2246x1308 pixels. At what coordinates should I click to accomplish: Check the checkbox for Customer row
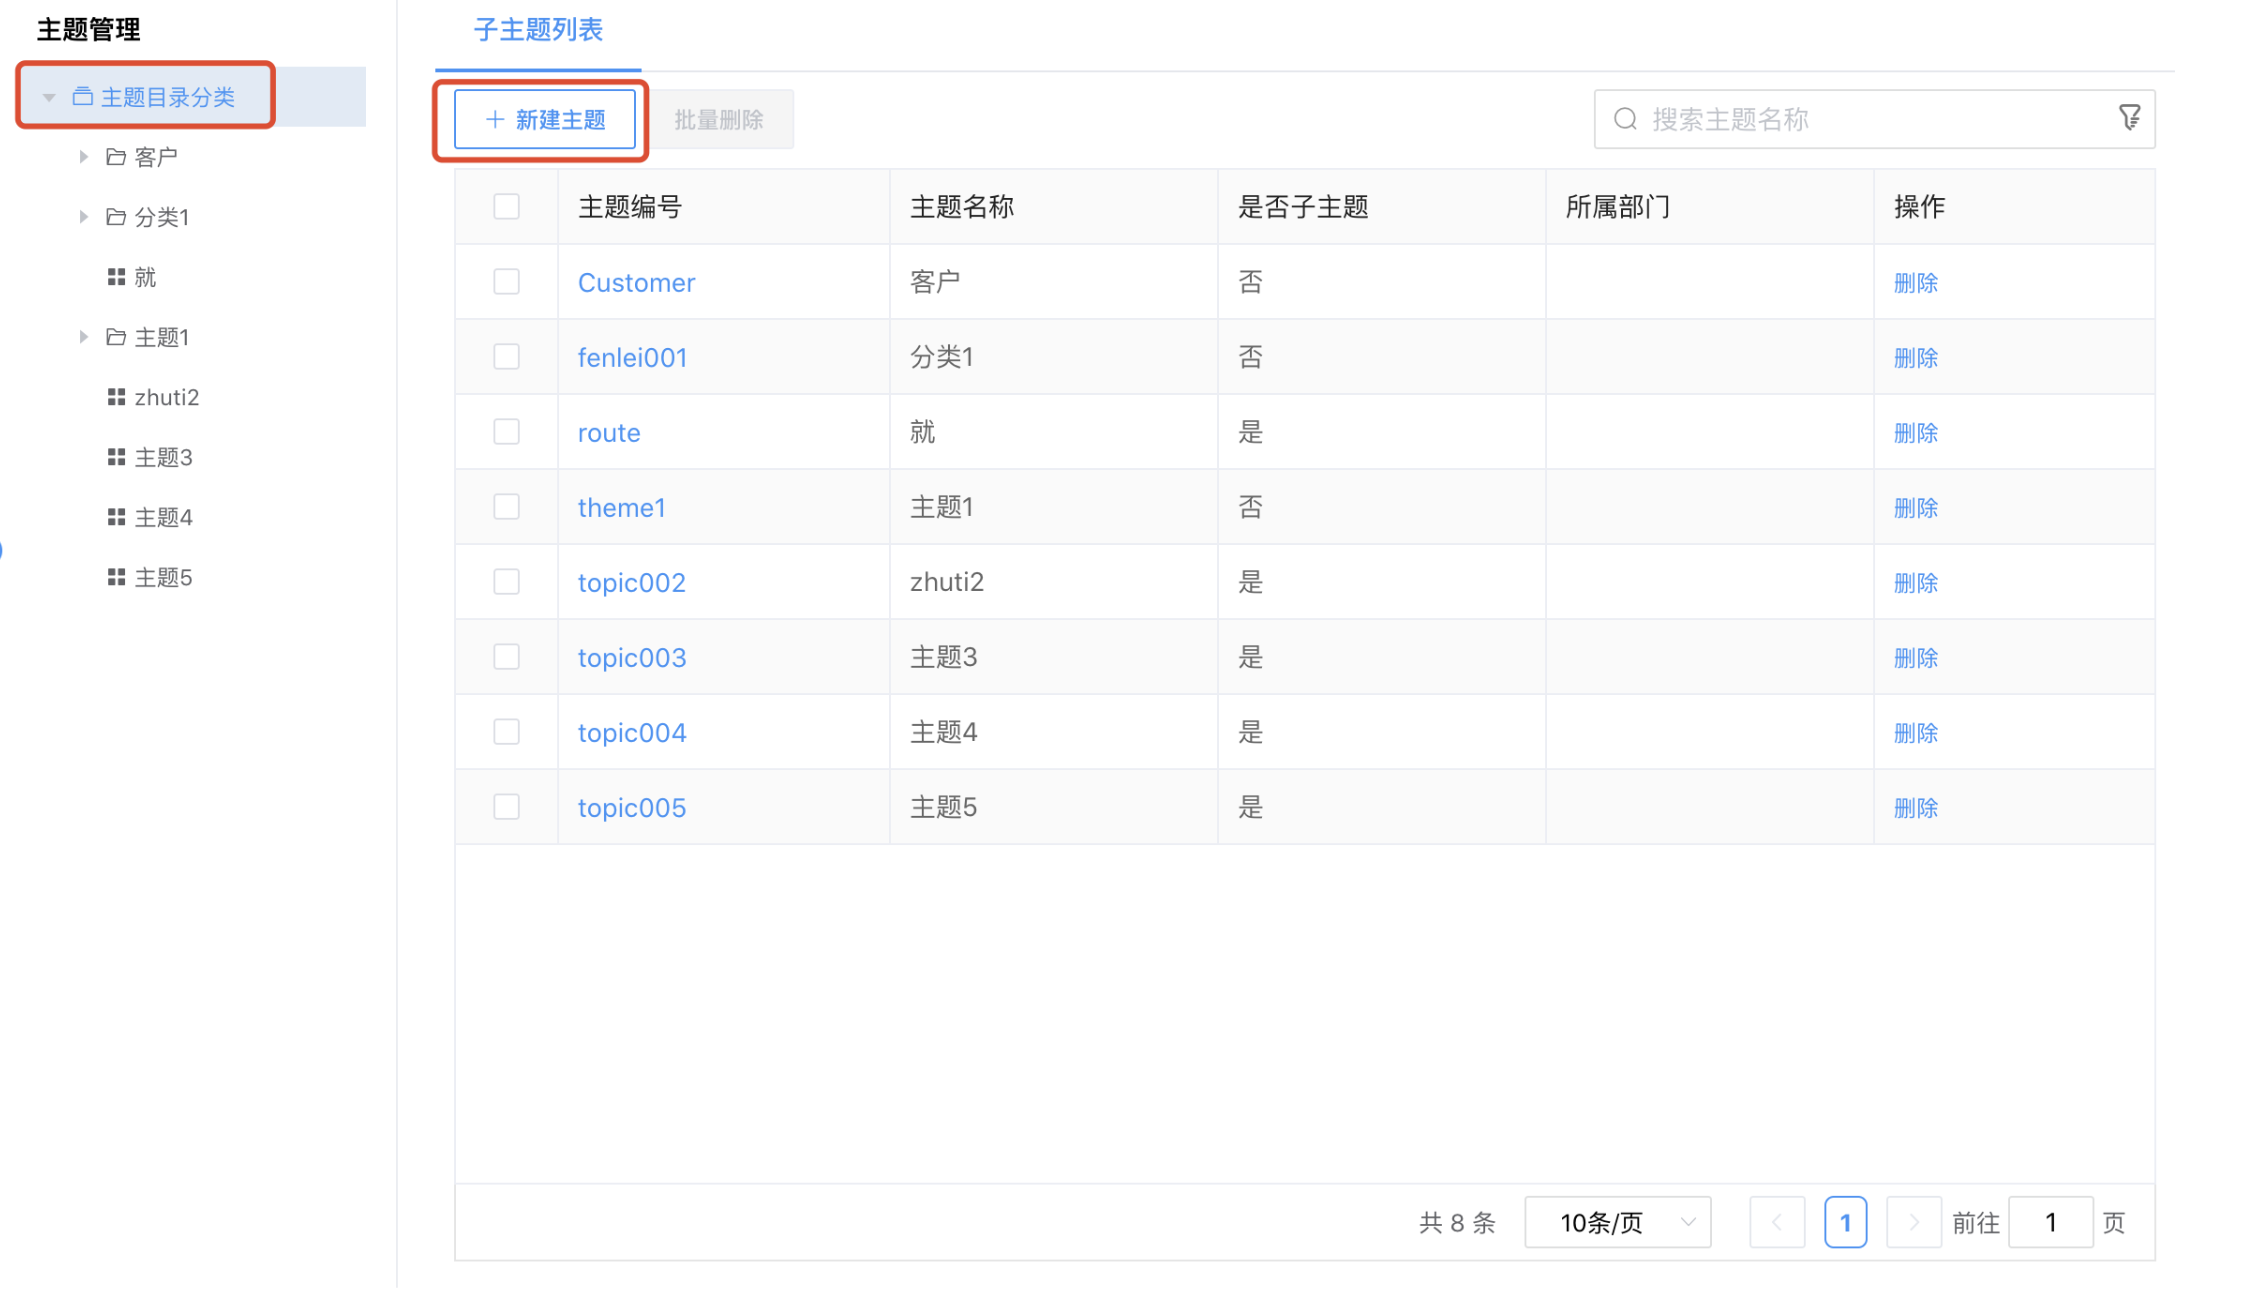(x=506, y=282)
